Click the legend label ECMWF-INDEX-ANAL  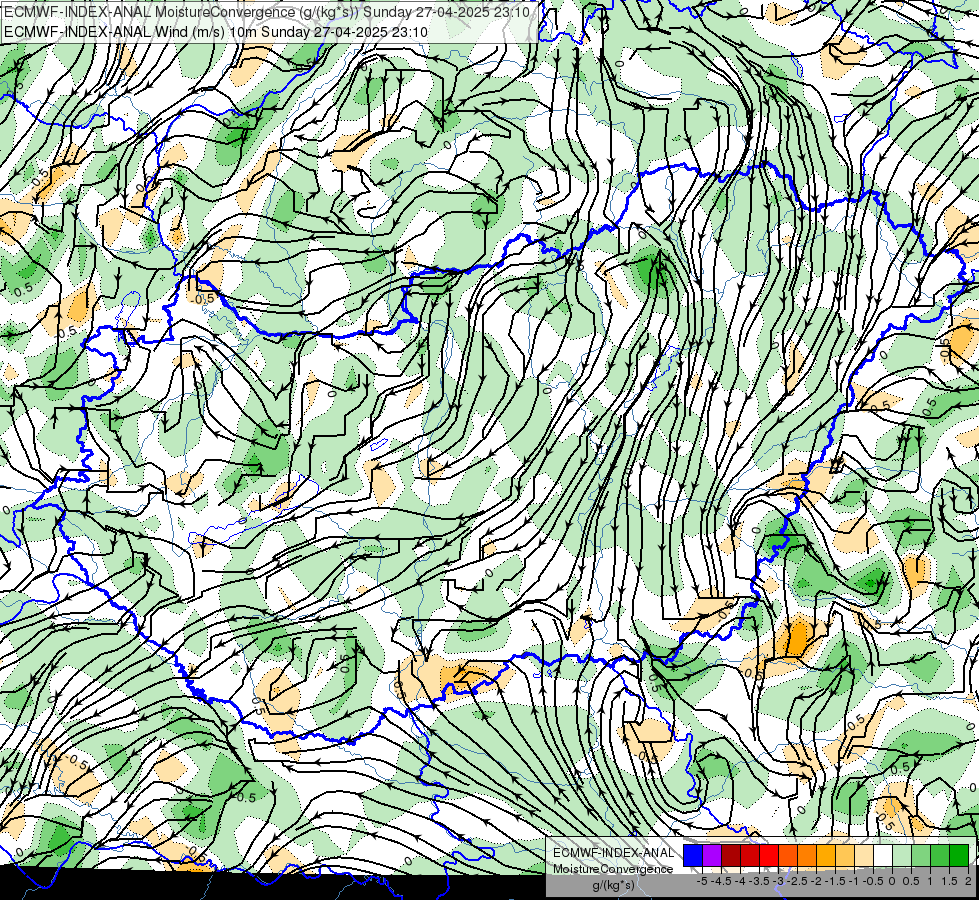(x=613, y=853)
